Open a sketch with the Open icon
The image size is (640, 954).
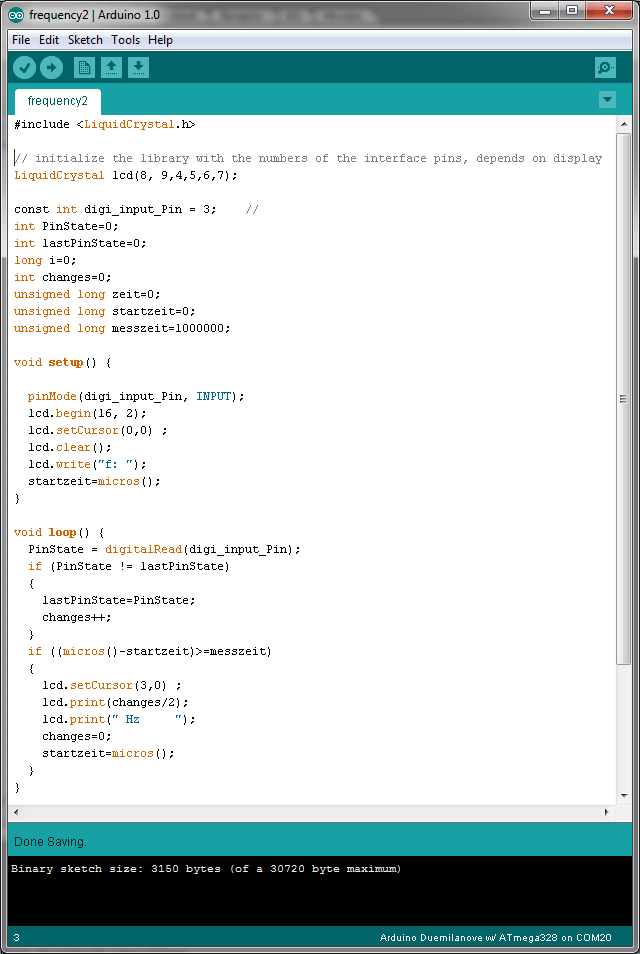111,68
